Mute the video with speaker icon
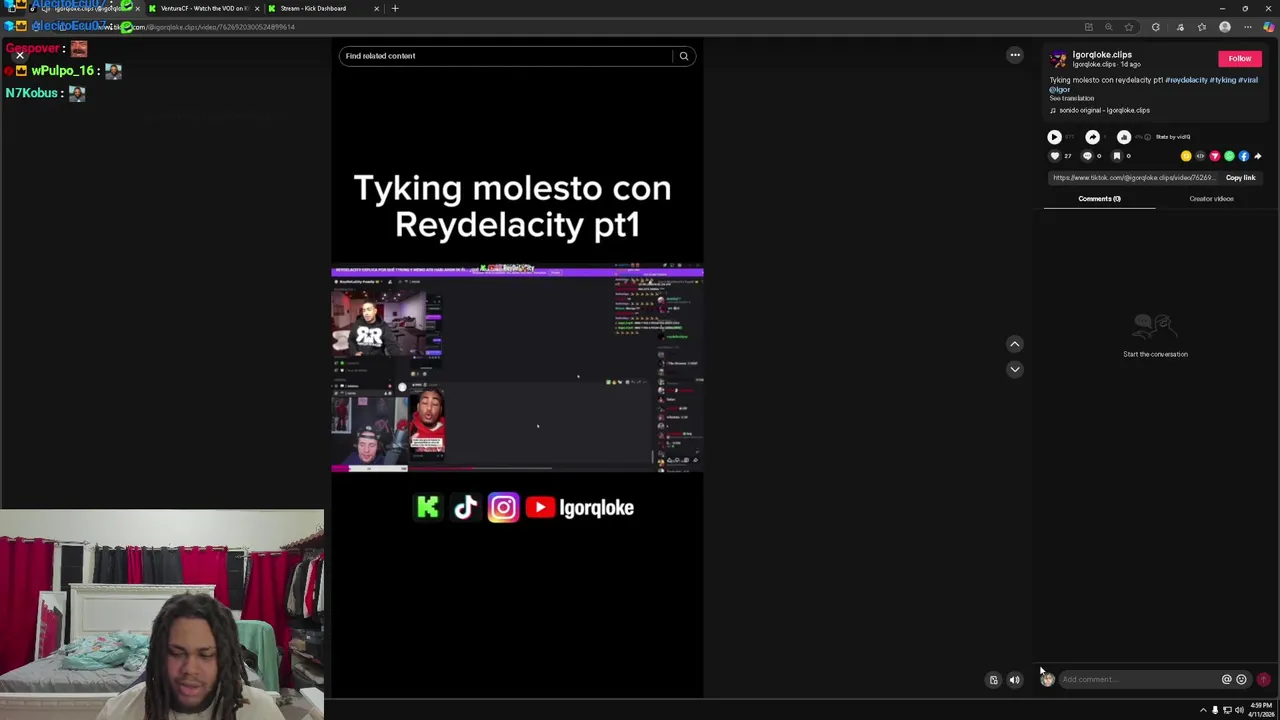This screenshot has height=720, width=1280. tap(1014, 680)
